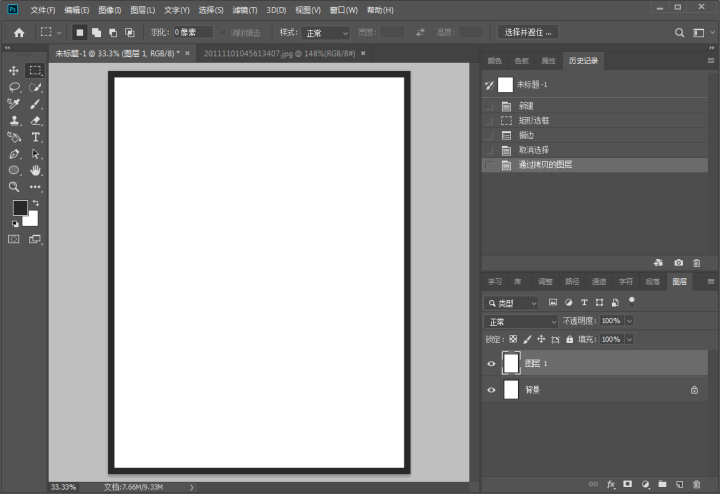Choose Add to Selection mode icon

(x=96, y=33)
